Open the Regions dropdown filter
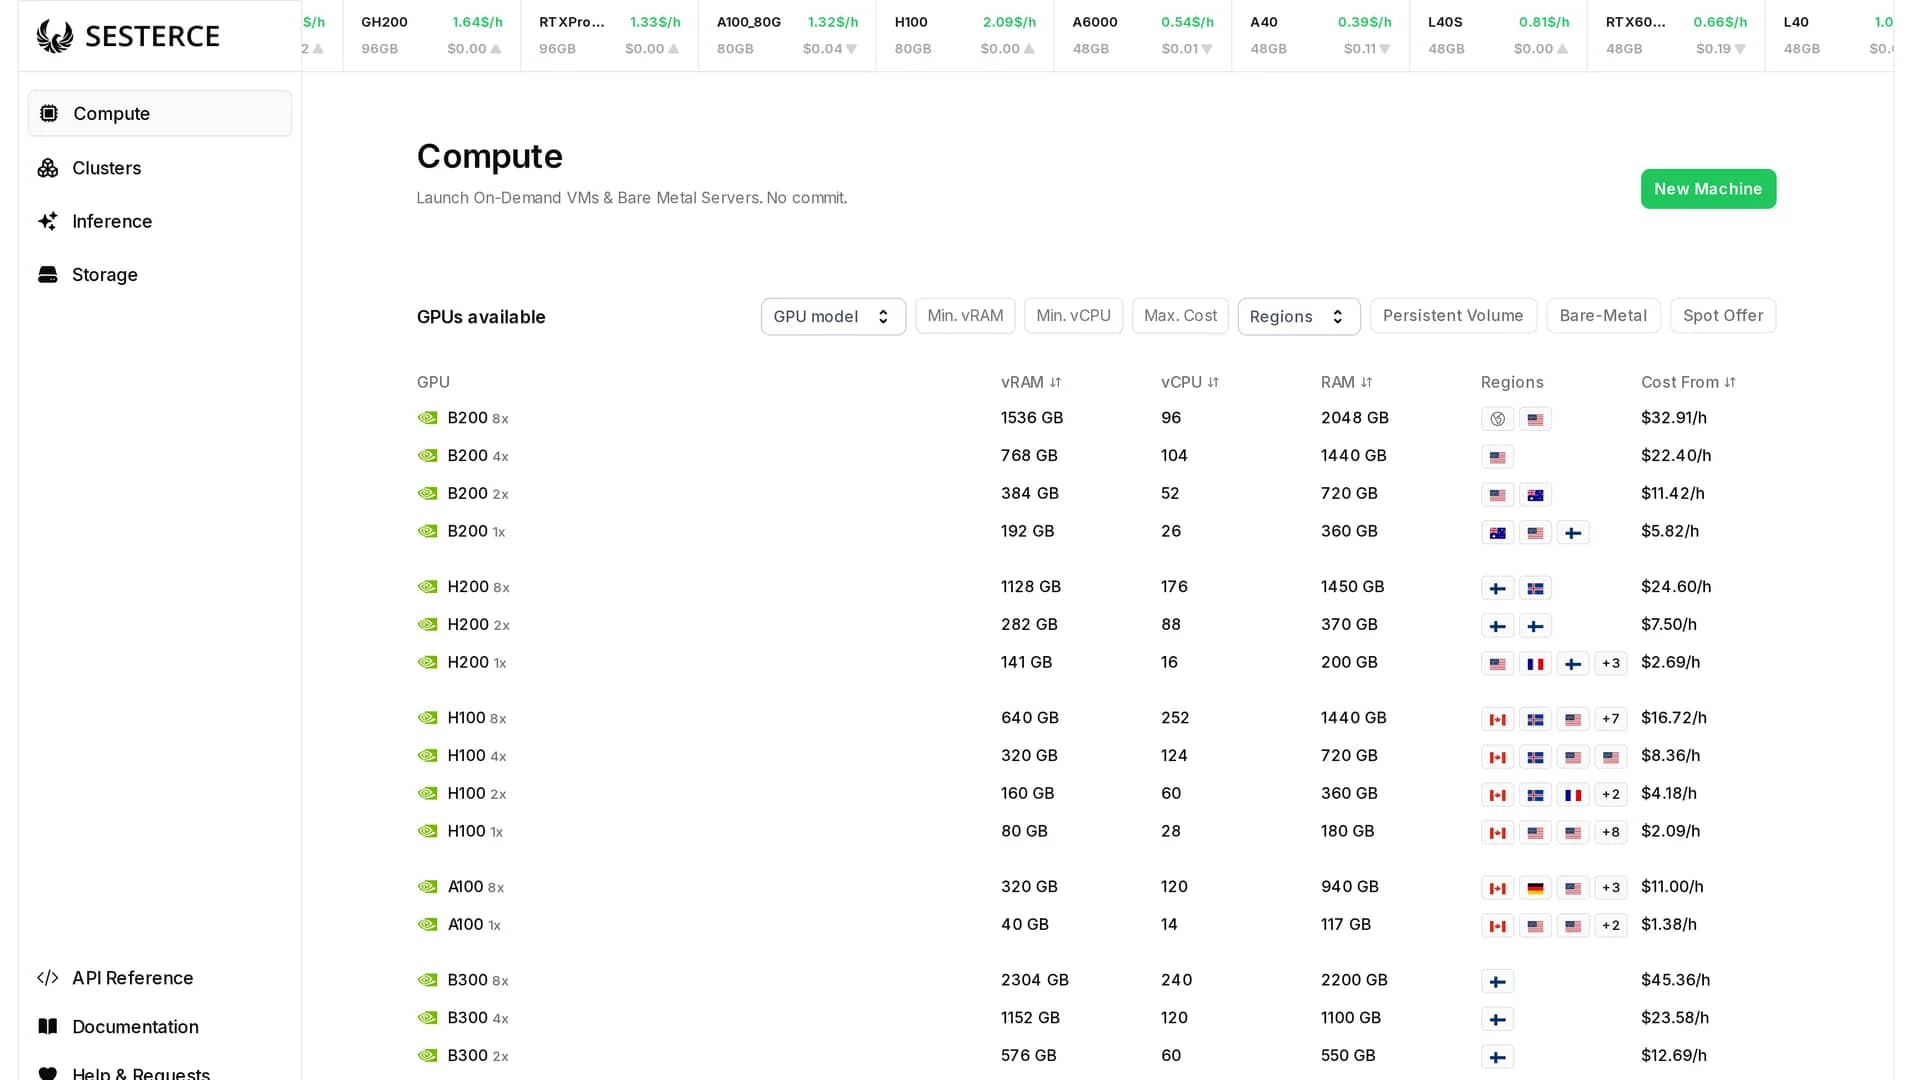The width and height of the screenshot is (1920, 1080). (x=1298, y=316)
